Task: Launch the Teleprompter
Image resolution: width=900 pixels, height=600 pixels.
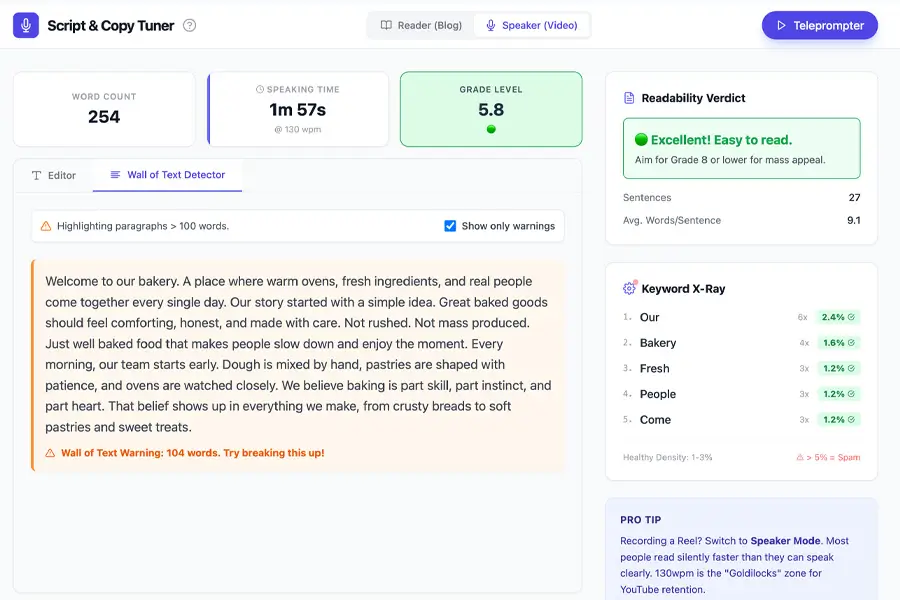Action: coord(819,25)
